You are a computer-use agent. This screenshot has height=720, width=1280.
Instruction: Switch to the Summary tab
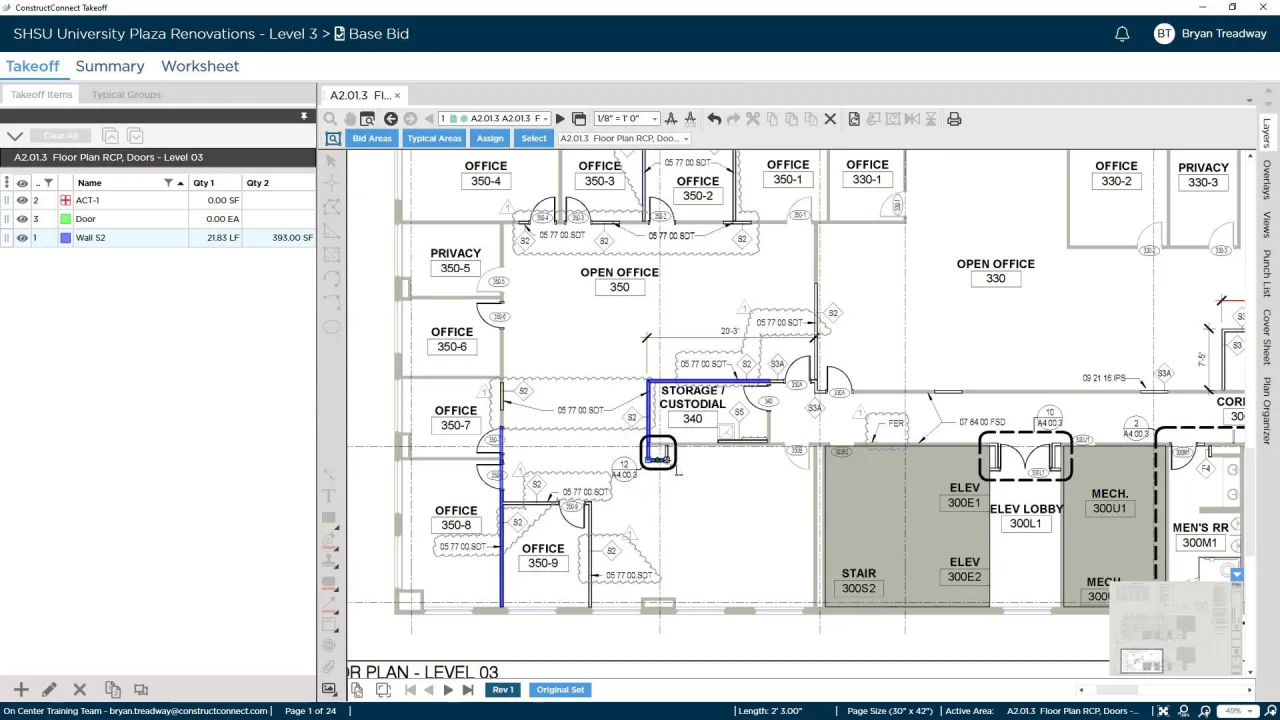[x=110, y=66]
